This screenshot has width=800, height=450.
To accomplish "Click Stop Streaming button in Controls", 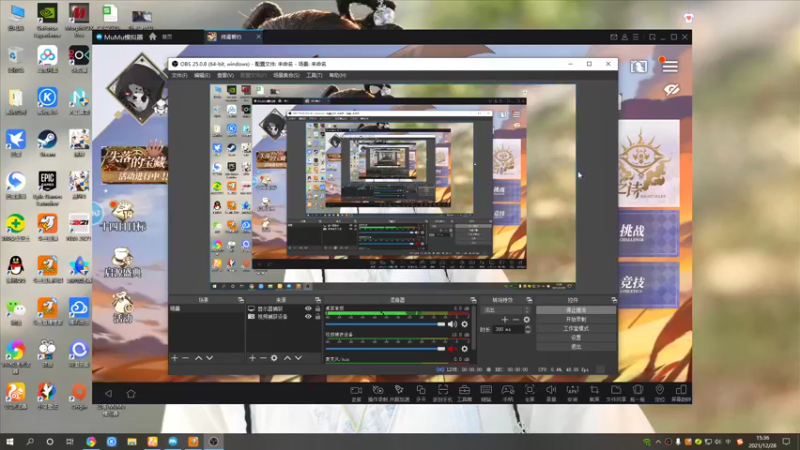I will tap(576, 310).
